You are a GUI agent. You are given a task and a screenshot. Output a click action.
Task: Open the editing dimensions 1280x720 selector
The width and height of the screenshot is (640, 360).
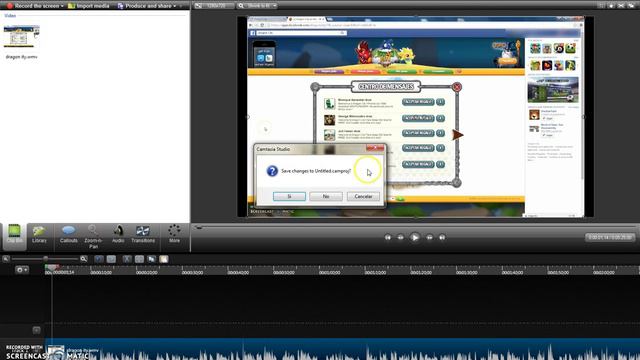[215, 6]
